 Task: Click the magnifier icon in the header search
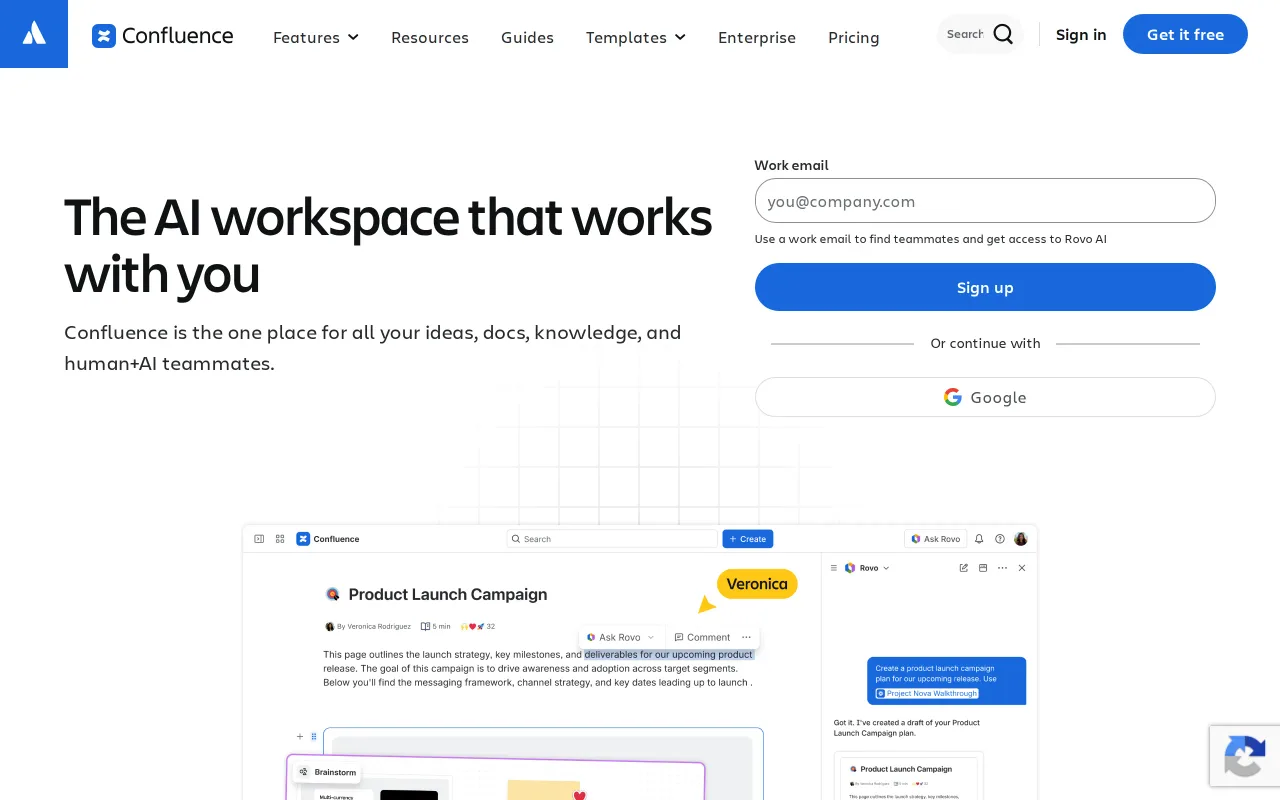click(1003, 35)
